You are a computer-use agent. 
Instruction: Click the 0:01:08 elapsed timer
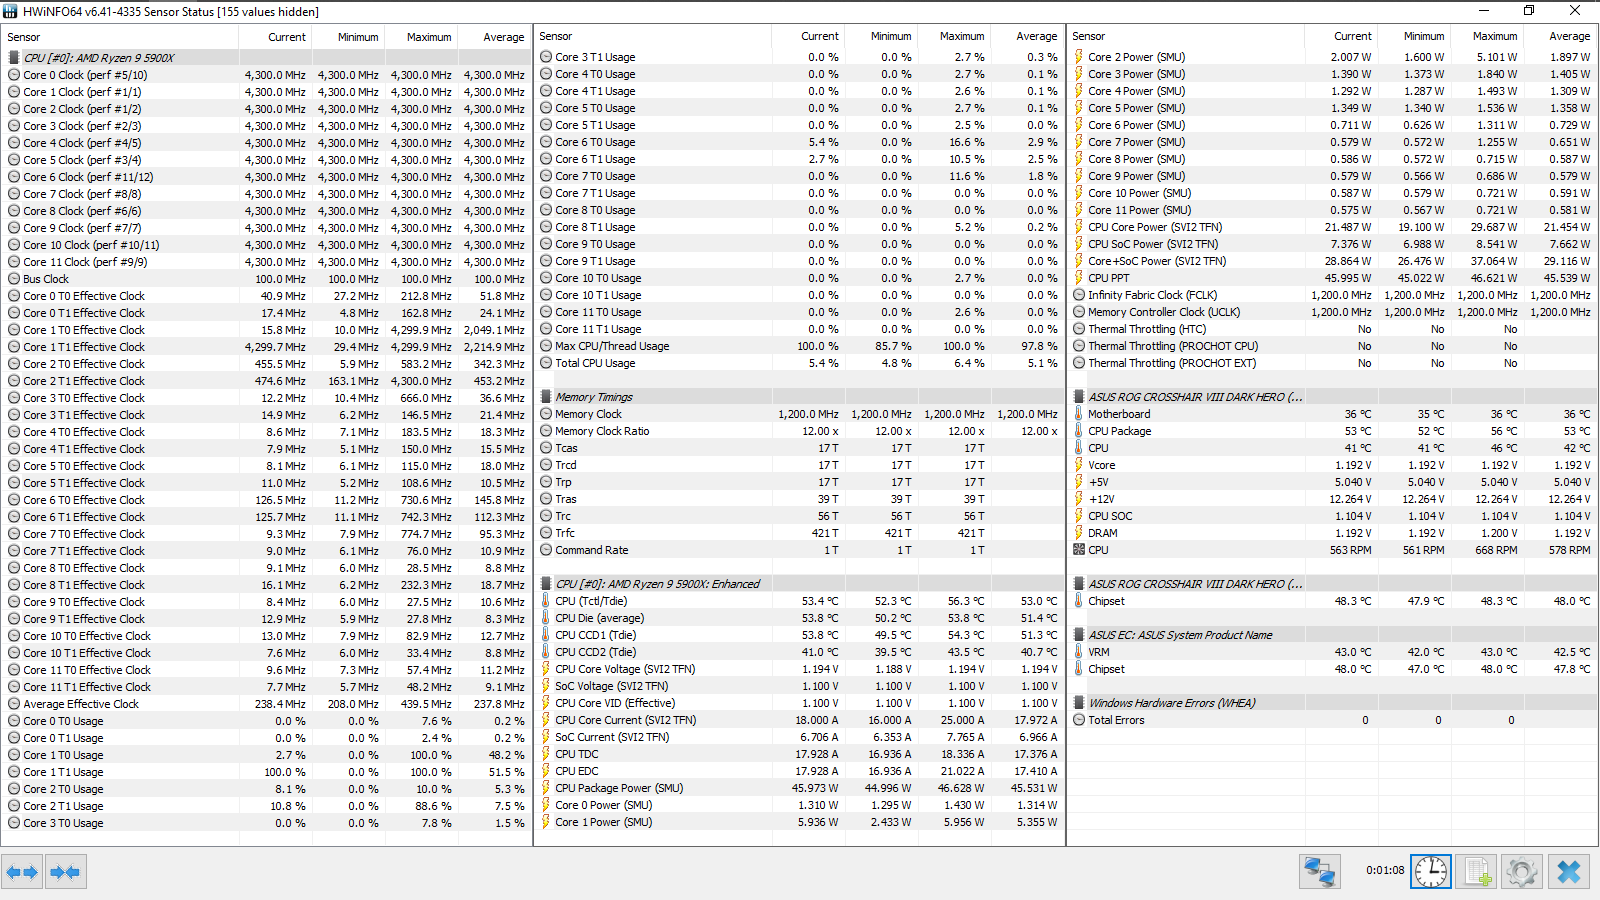[1385, 870]
